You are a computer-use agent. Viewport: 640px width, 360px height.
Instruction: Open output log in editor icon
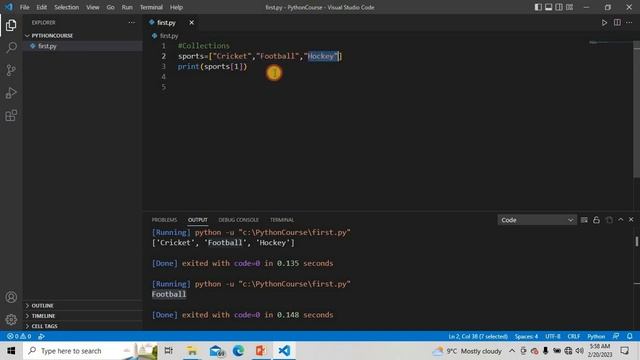pyautogui.click(x=609, y=220)
